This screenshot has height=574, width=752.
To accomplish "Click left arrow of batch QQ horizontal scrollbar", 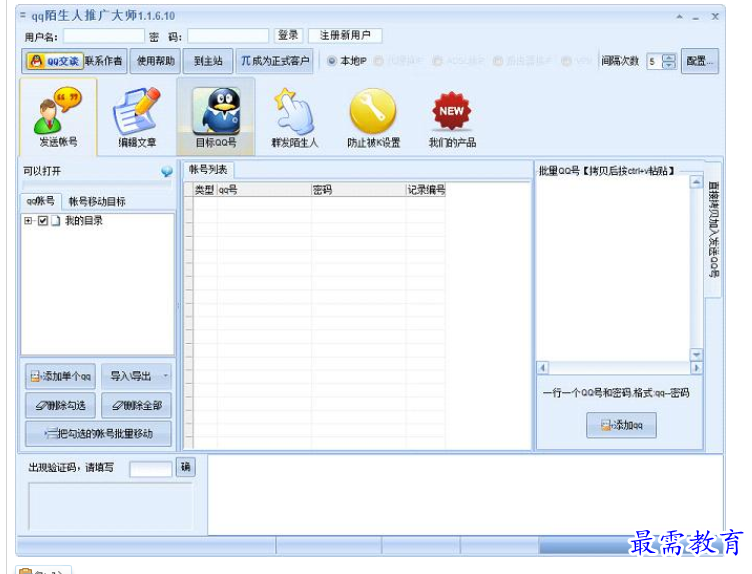I will [542, 368].
